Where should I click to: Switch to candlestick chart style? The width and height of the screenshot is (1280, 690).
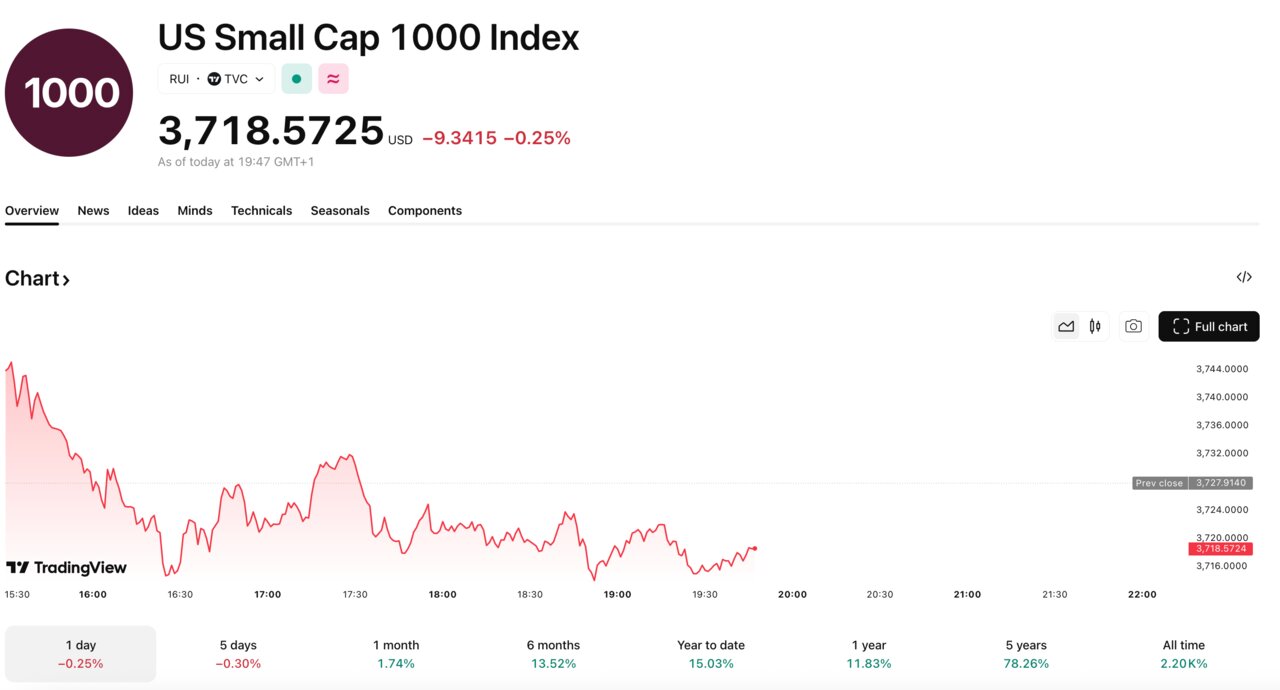[x=1094, y=326]
